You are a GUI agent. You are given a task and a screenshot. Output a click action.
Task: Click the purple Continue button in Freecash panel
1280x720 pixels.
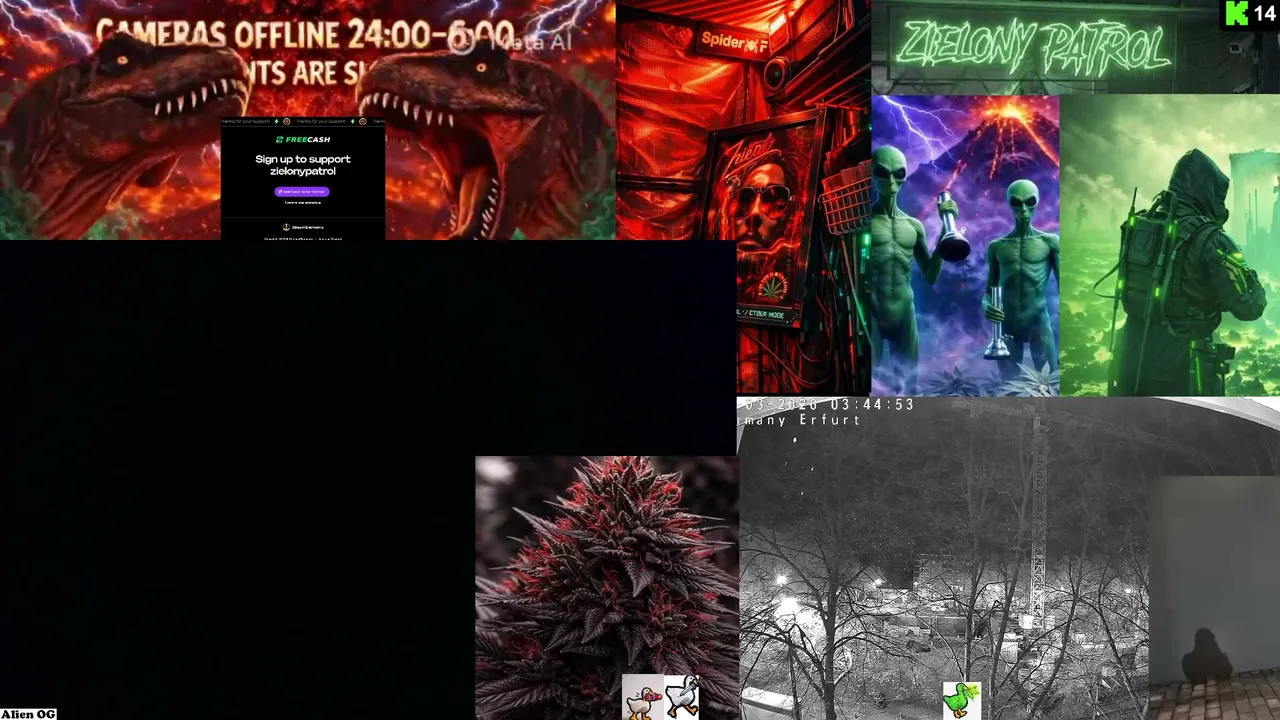pos(301,191)
